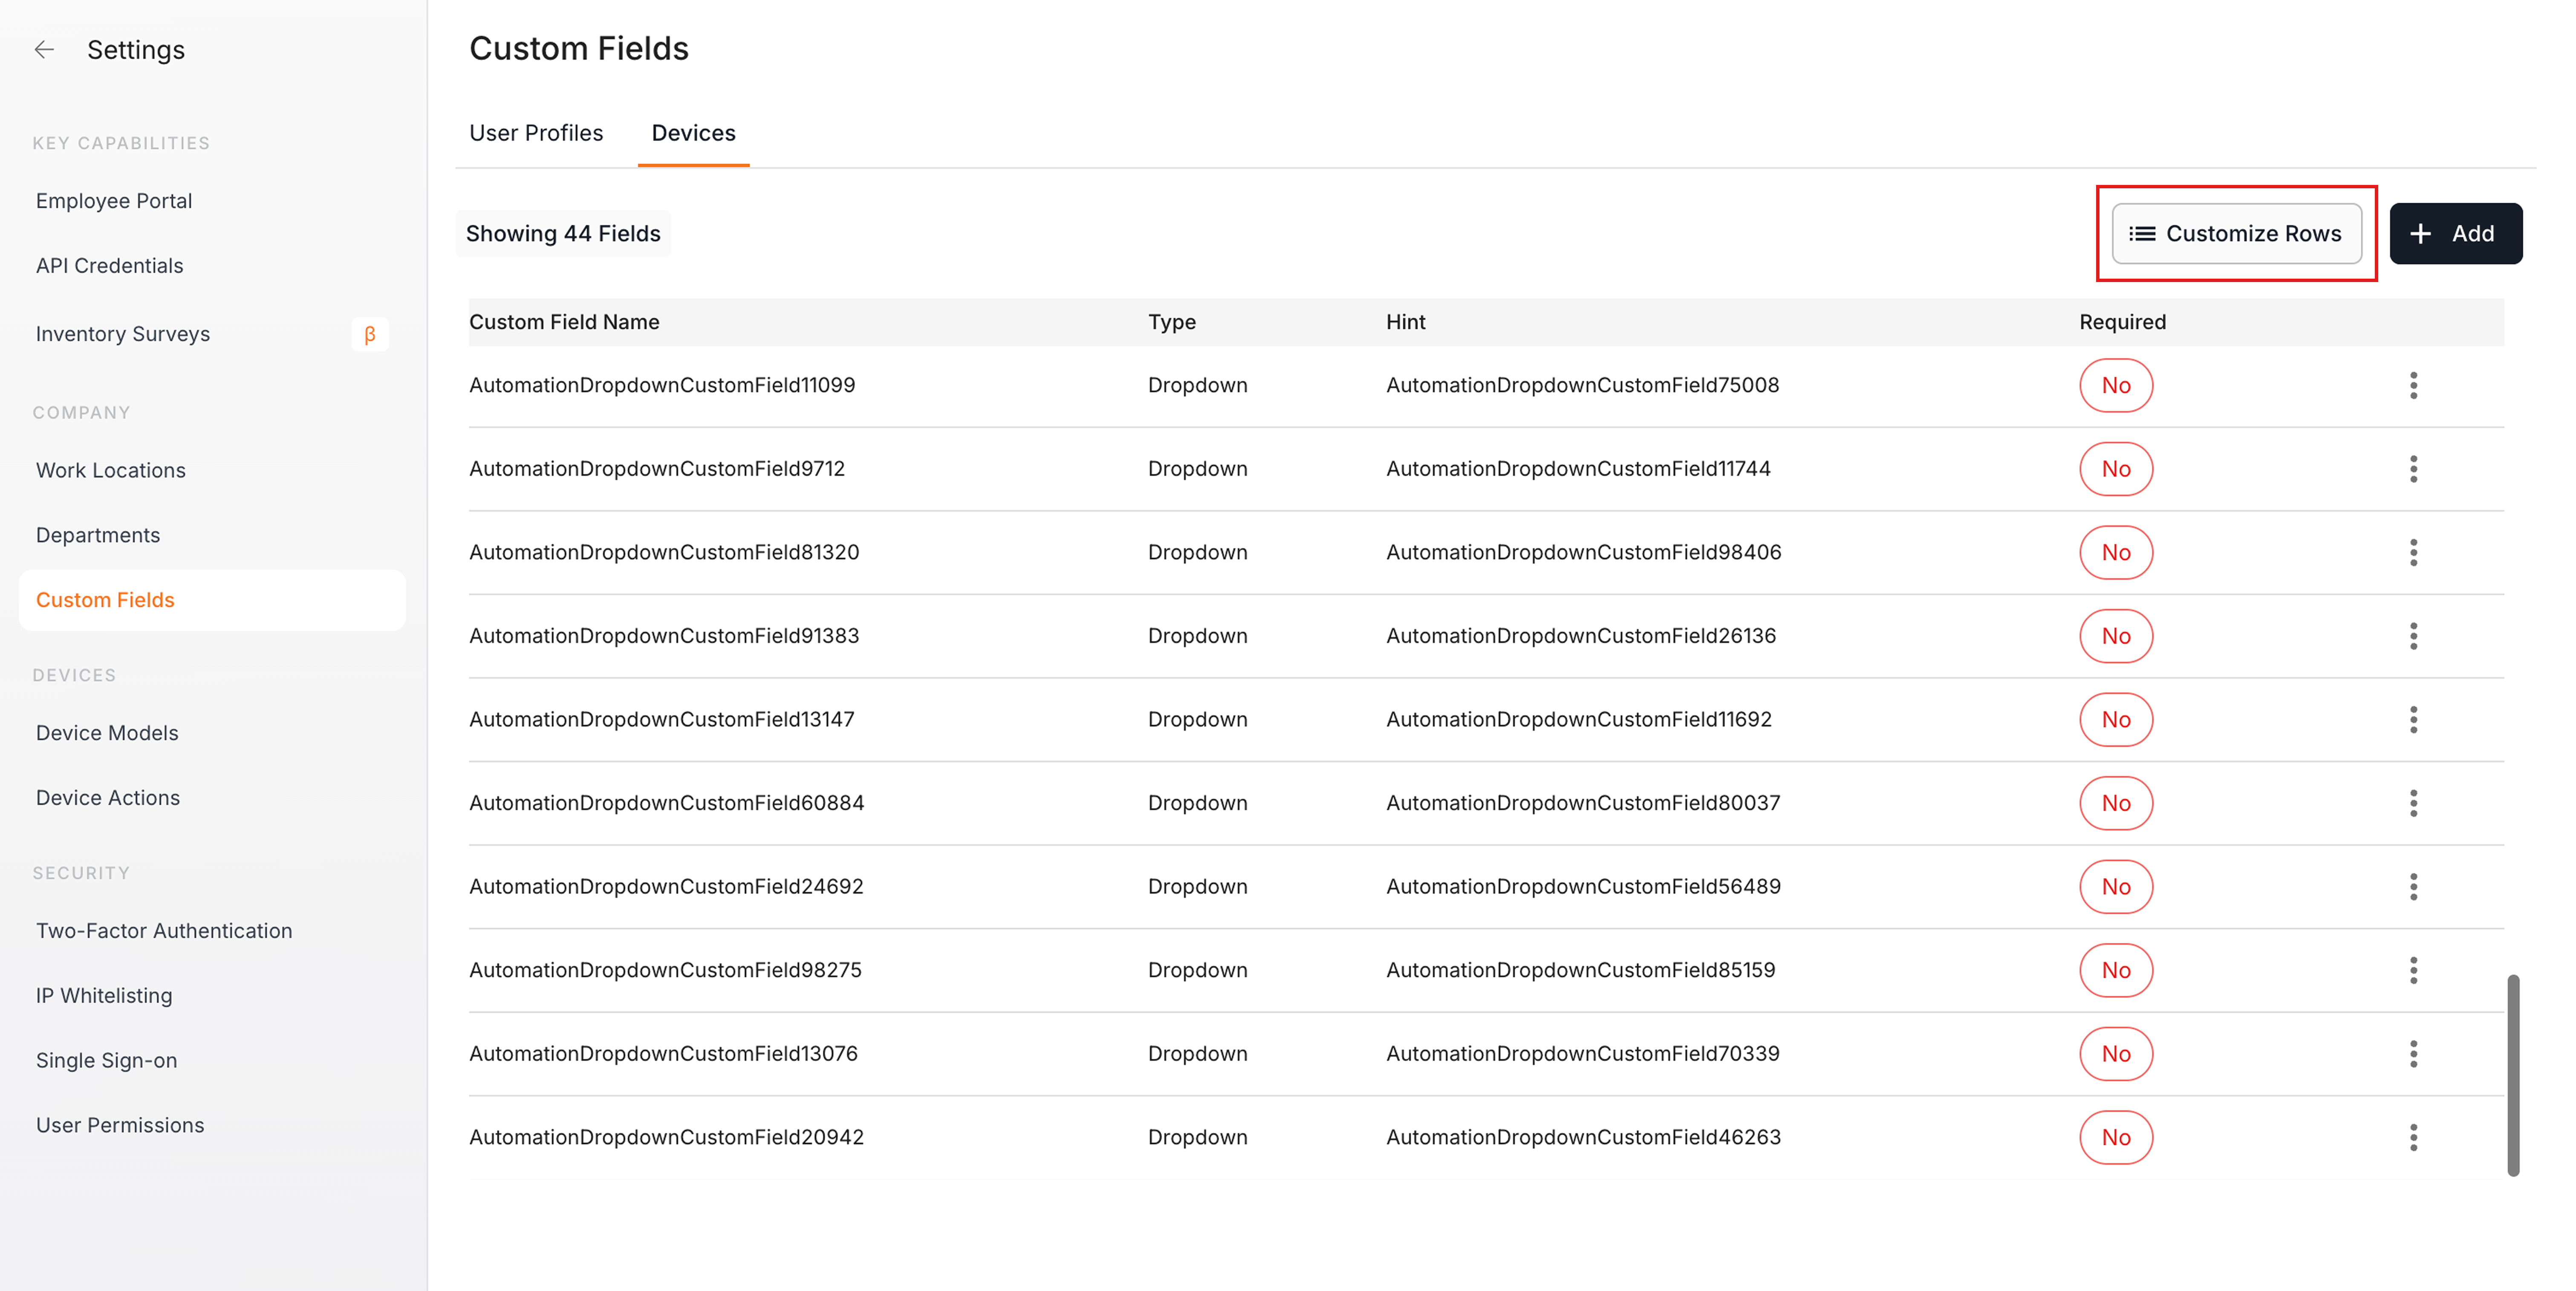This screenshot has width=2576, height=1291.
Task: Click the back arrow next to Settings
Action: coord(44,50)
